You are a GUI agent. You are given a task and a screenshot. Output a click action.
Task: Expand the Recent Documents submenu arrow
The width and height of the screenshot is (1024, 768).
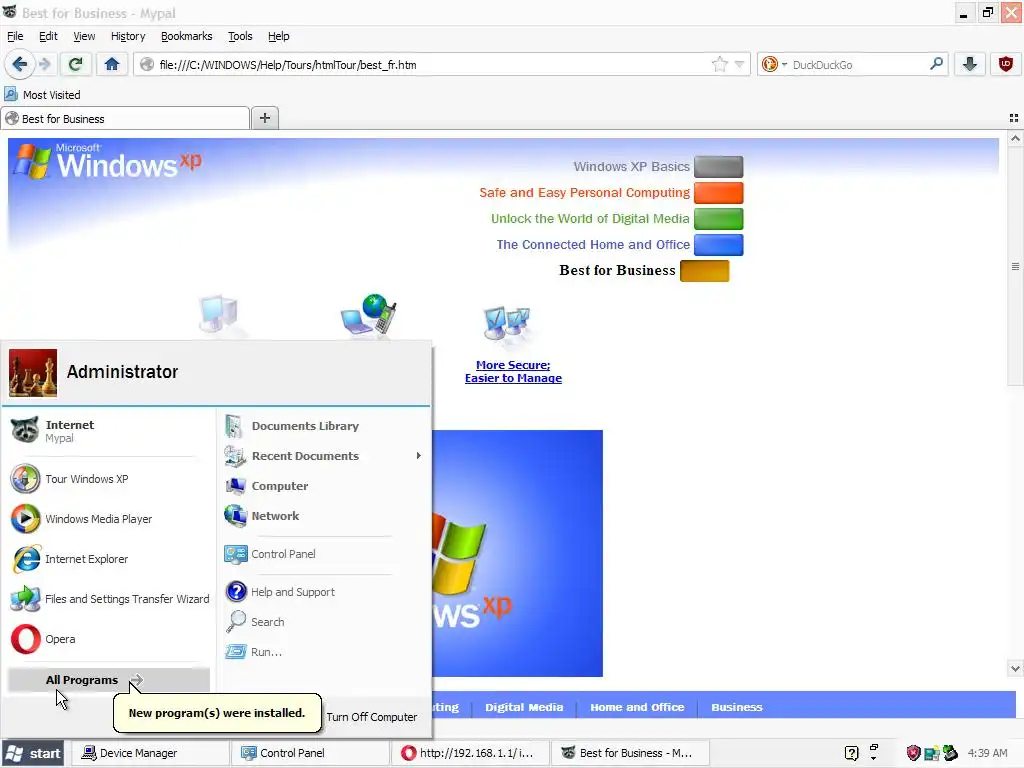[419, 456]
